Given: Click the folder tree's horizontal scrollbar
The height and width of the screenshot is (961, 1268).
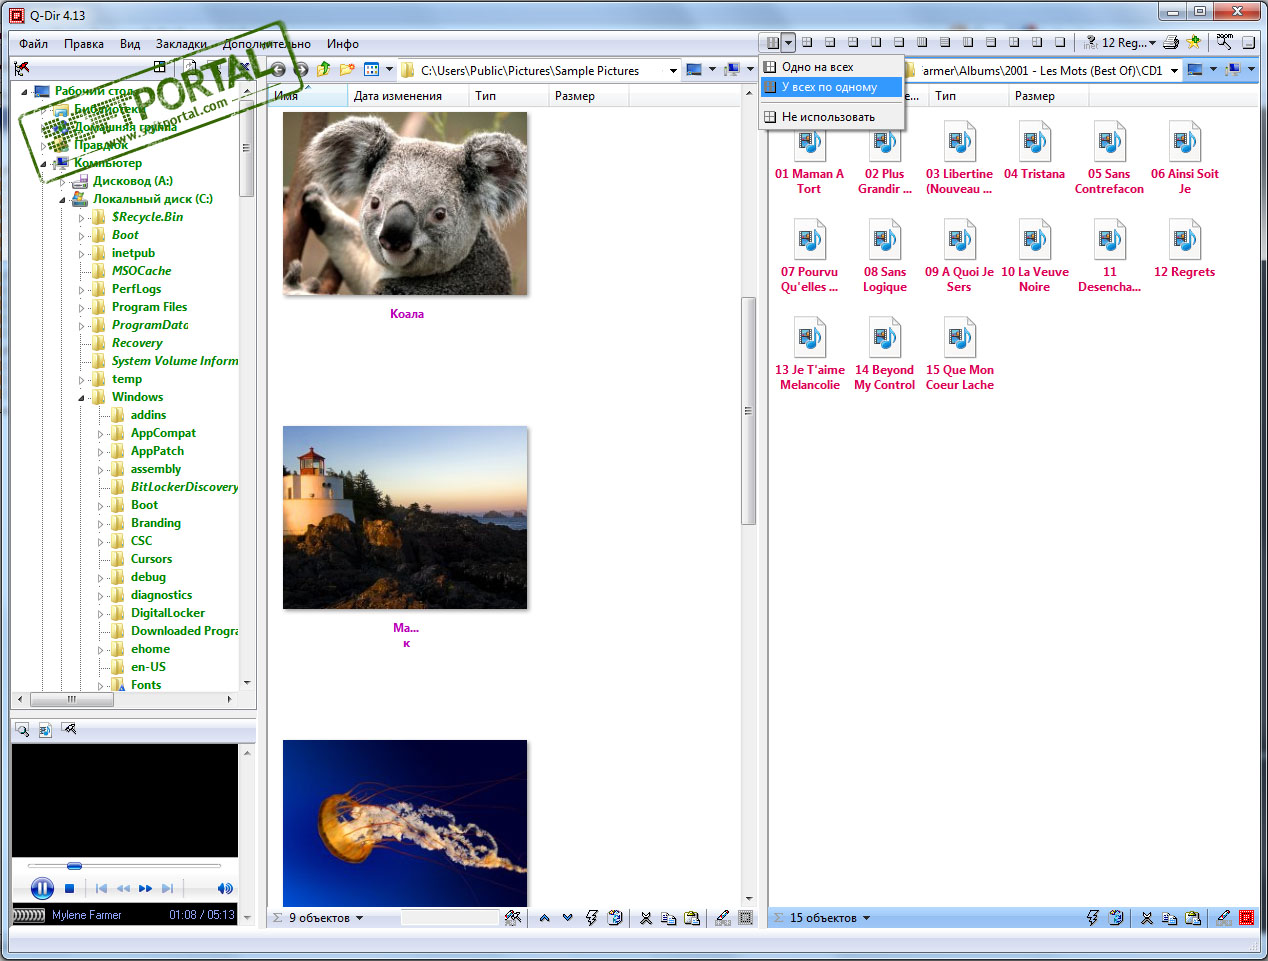Looking at the screenshot, I should pyautogui.click(x=71, y=700).
